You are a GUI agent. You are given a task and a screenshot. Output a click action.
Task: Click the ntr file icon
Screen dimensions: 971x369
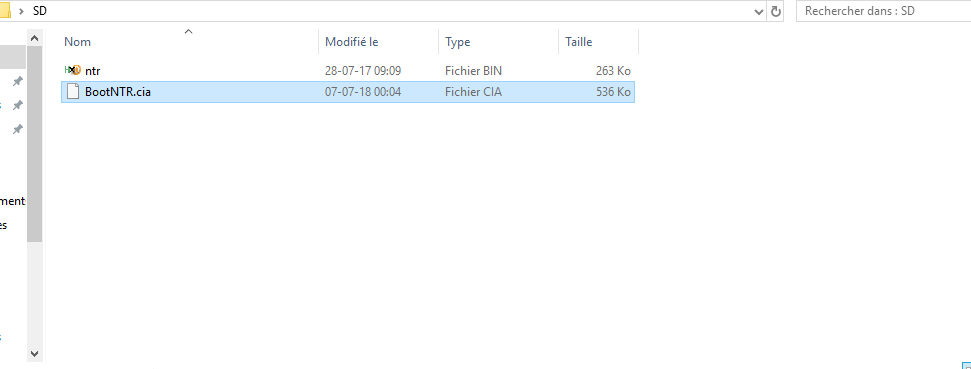click(x=72, y=70)
